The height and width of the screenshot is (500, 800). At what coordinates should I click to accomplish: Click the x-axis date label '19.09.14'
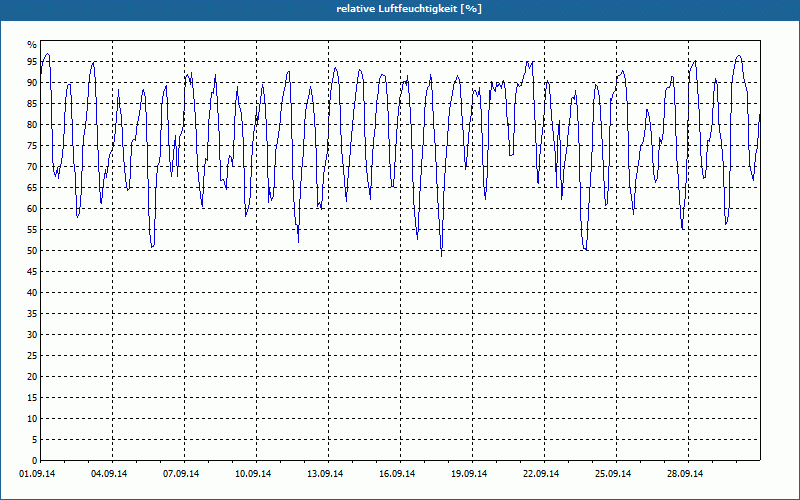[469, 474]
